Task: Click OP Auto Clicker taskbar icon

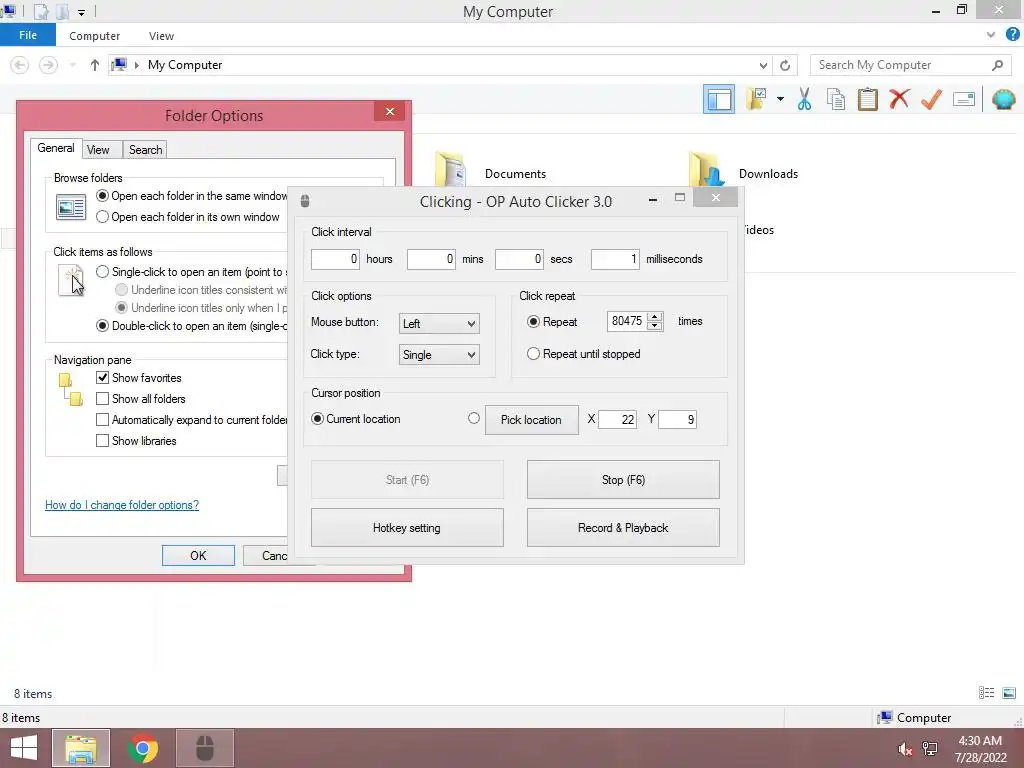Action: tap(205, 748)
